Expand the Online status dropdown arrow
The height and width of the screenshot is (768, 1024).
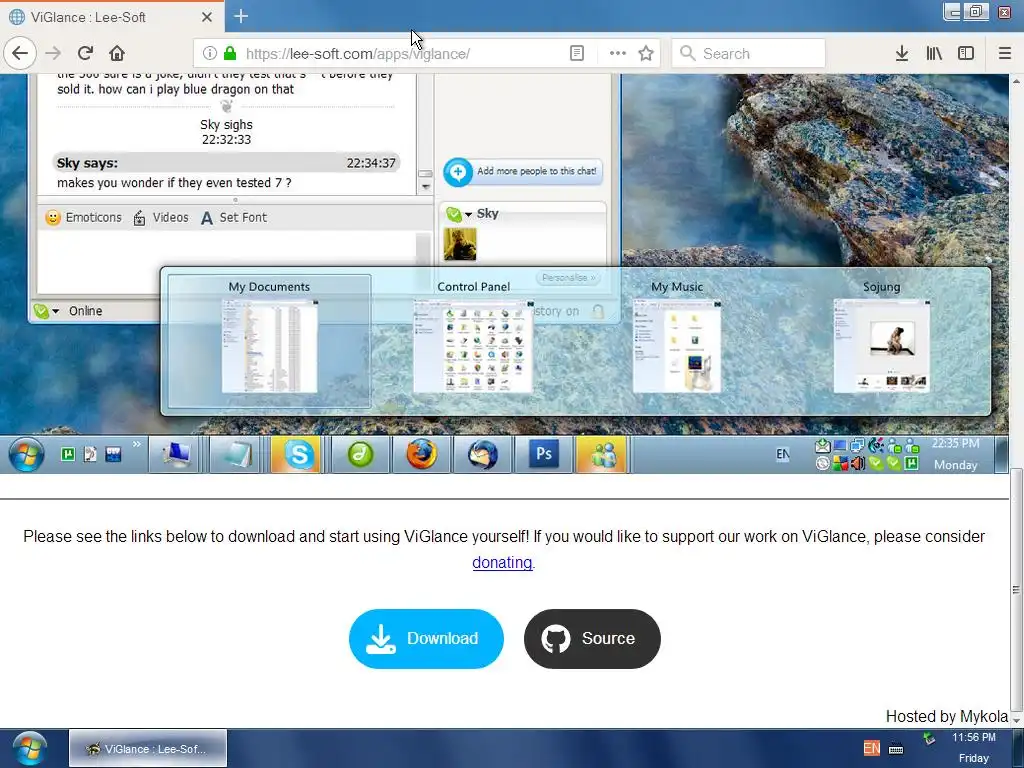pyautogui.click(x=56, y=311)
